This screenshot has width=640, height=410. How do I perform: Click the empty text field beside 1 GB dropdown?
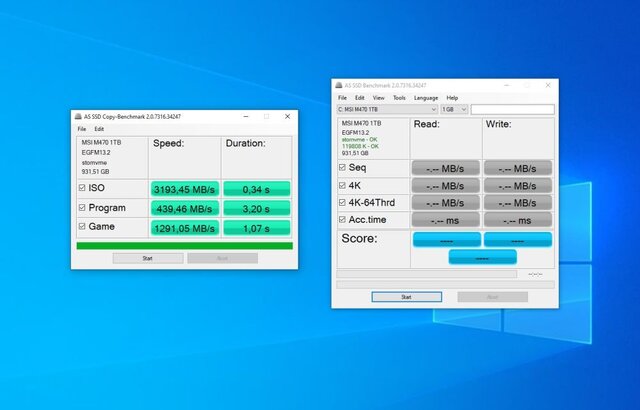coord(511,109)
